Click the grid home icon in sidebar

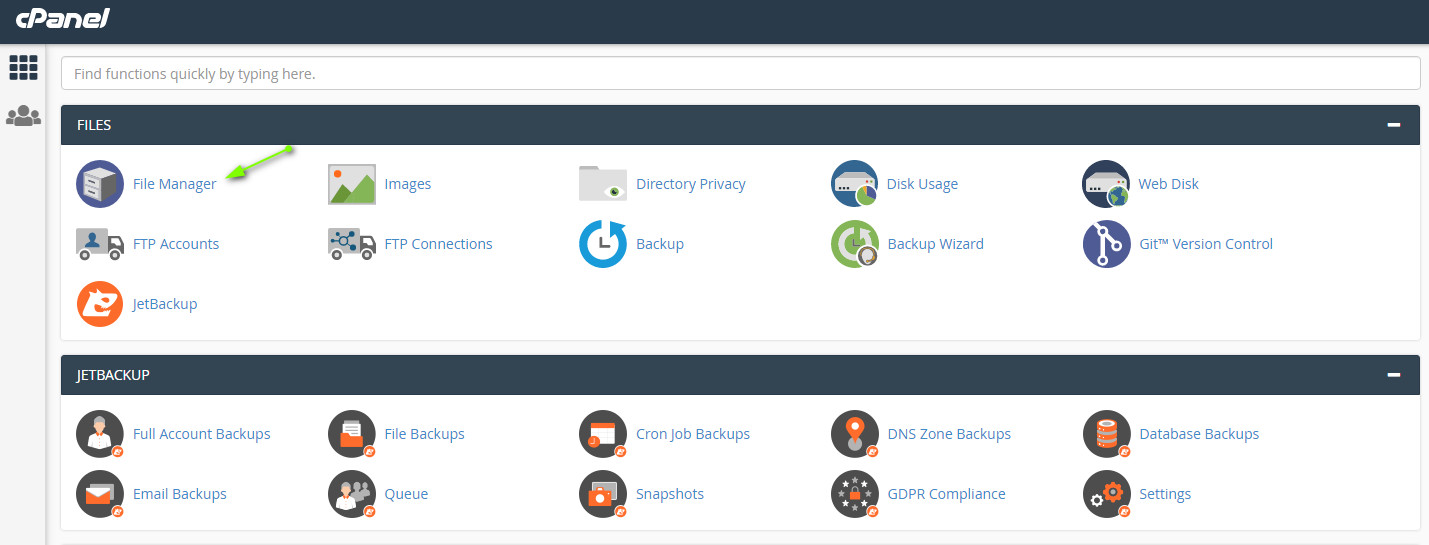point(23,68)
